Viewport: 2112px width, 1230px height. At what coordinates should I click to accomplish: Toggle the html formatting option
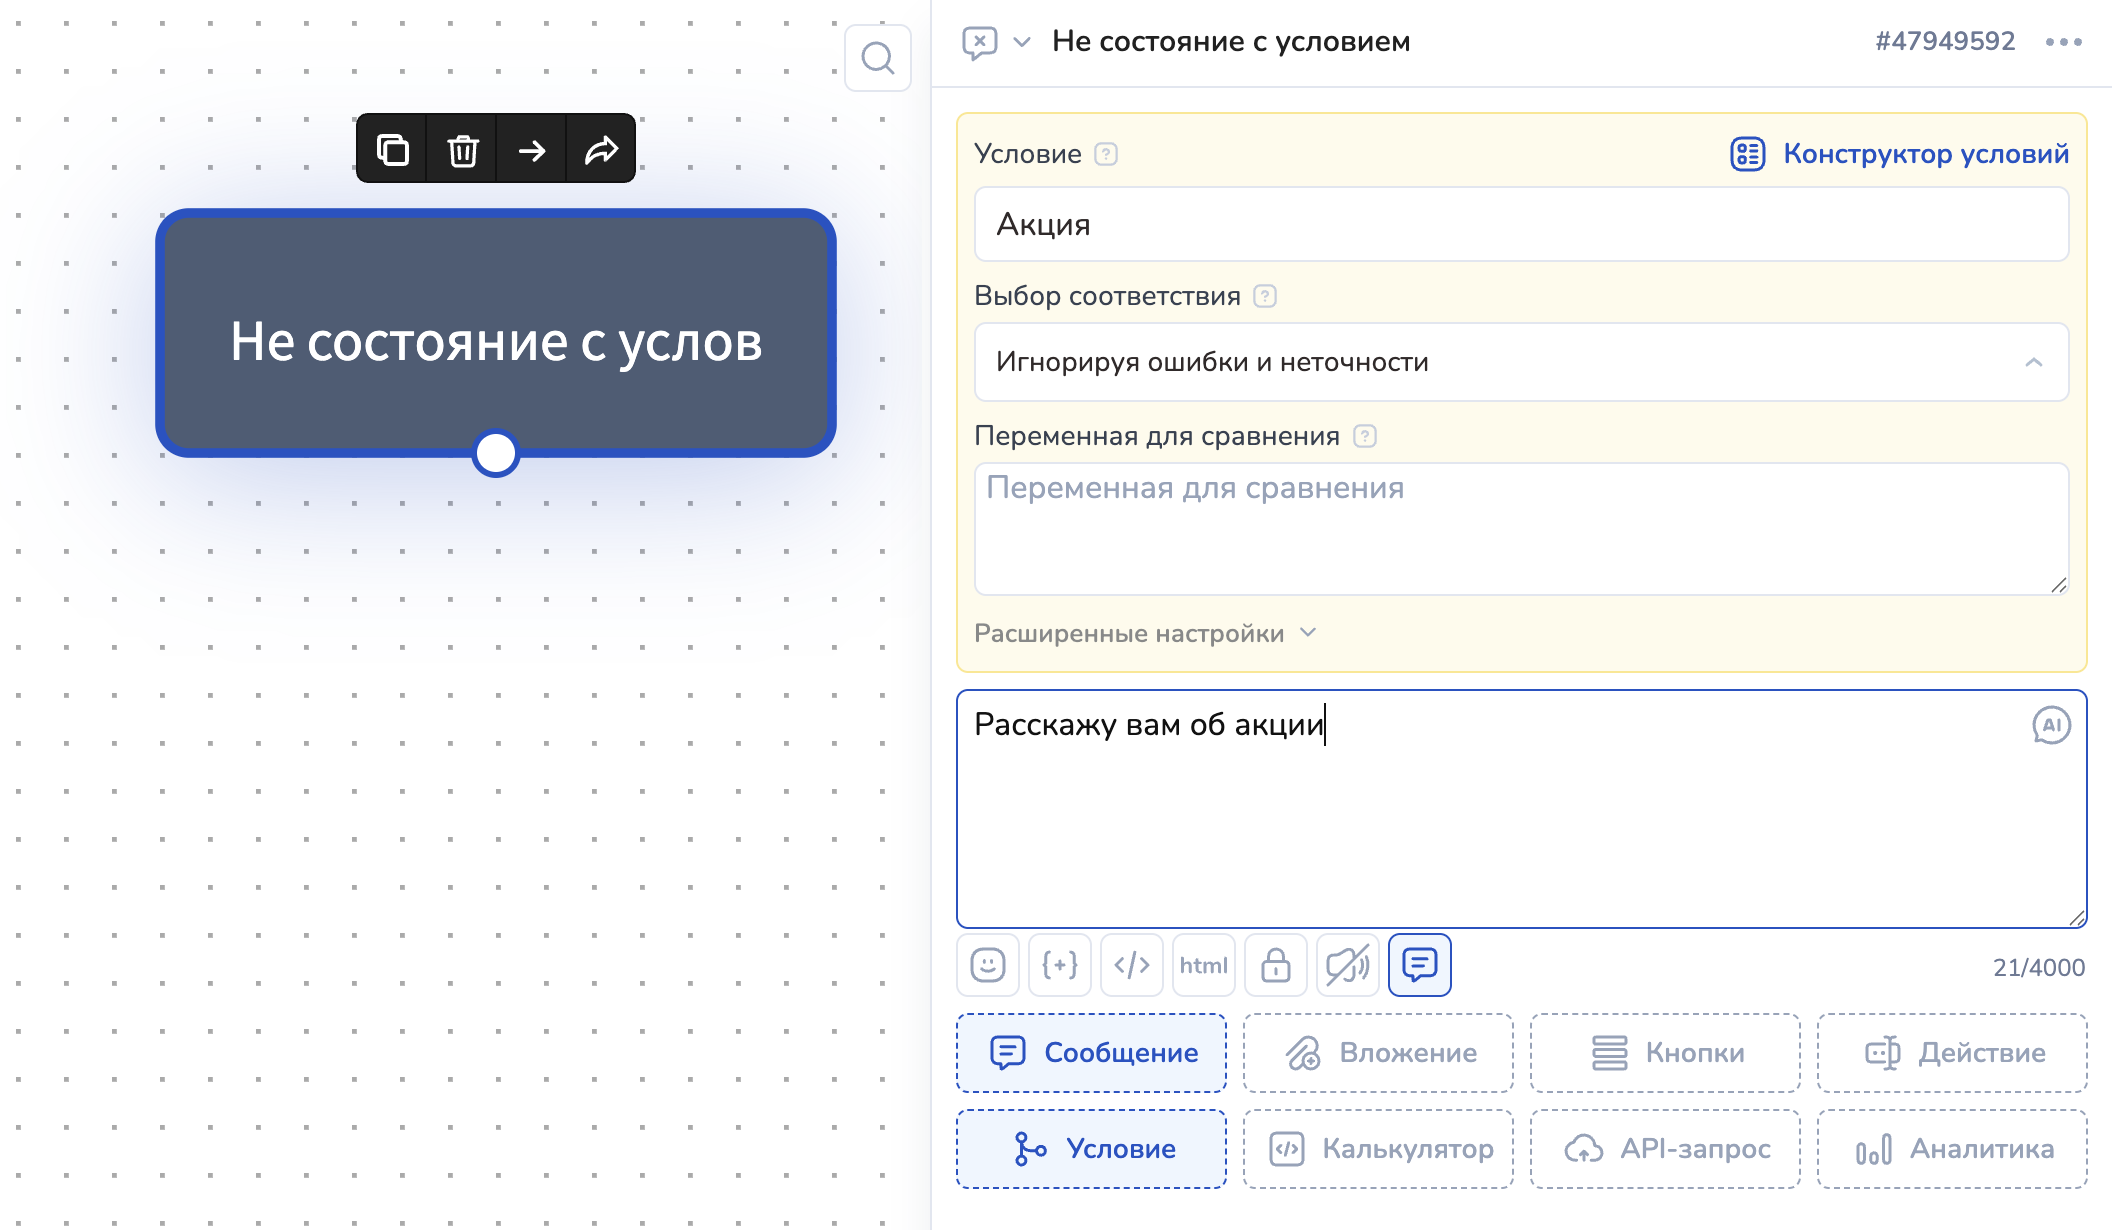[x=1203, y=965]
